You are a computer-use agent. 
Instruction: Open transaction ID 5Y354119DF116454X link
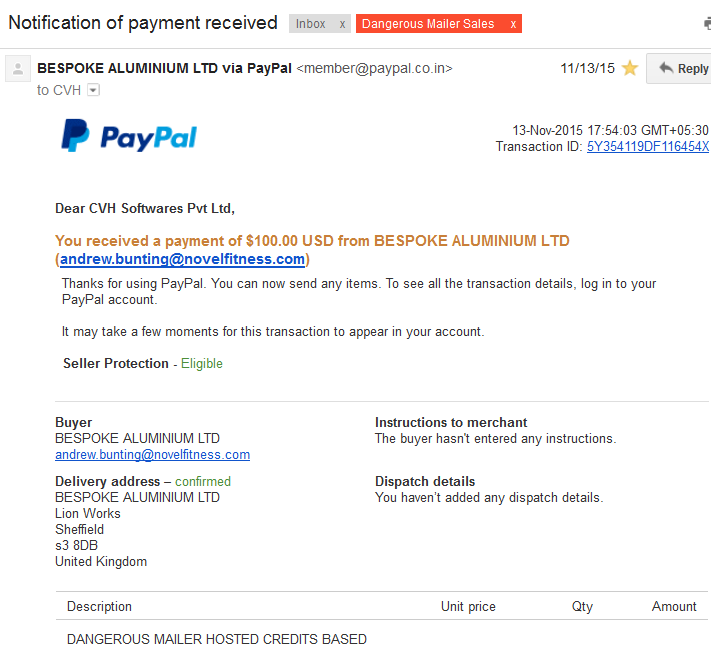[648, 146]
